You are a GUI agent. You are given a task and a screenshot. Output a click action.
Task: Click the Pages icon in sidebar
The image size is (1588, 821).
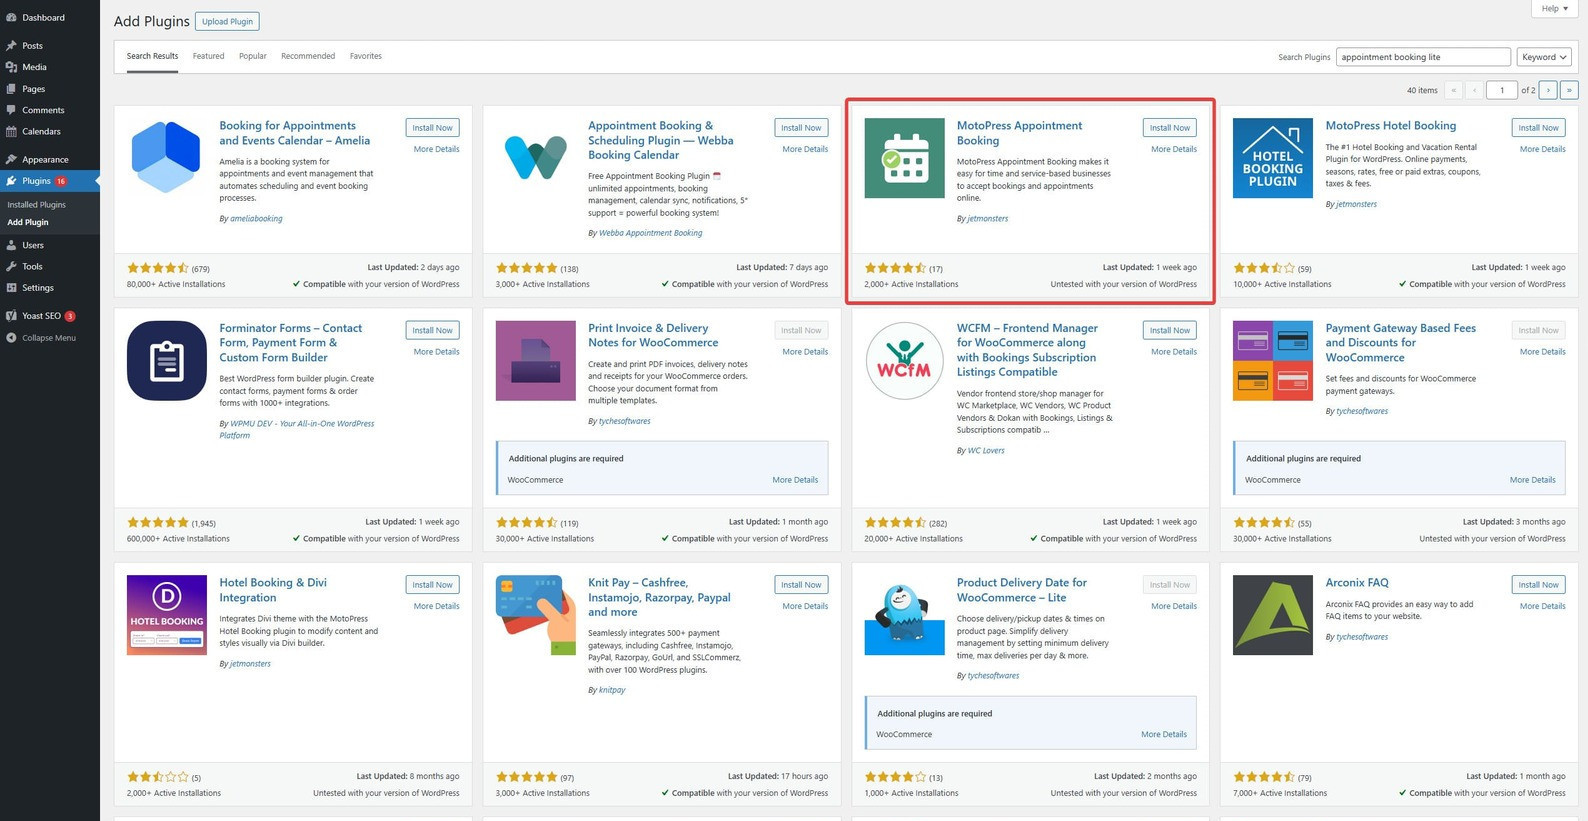pyautogui.click(x=11, y=89)
